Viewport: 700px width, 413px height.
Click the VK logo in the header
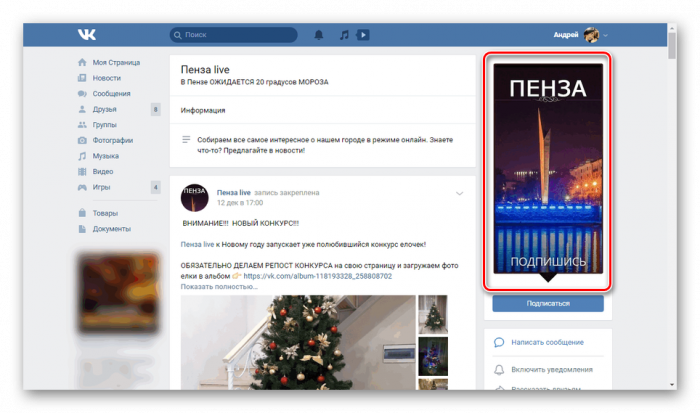point(86,35)
